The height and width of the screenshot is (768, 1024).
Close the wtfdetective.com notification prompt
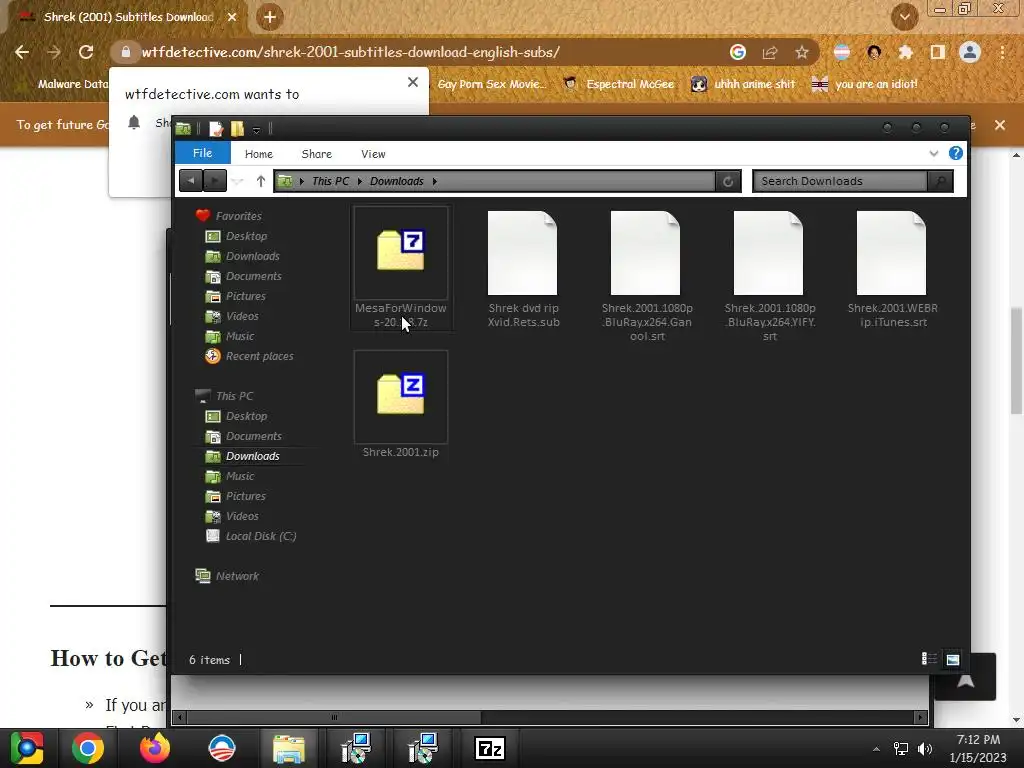coord(413,82)
